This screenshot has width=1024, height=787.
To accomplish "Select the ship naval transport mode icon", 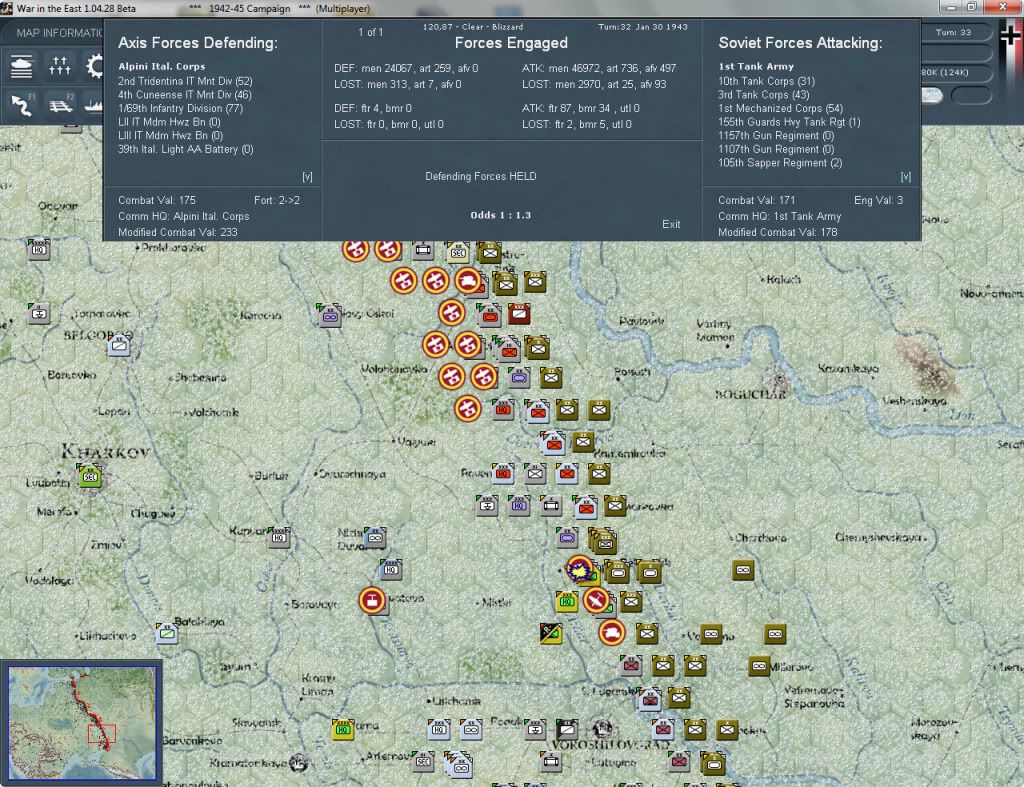I will [x=94, y=104].
